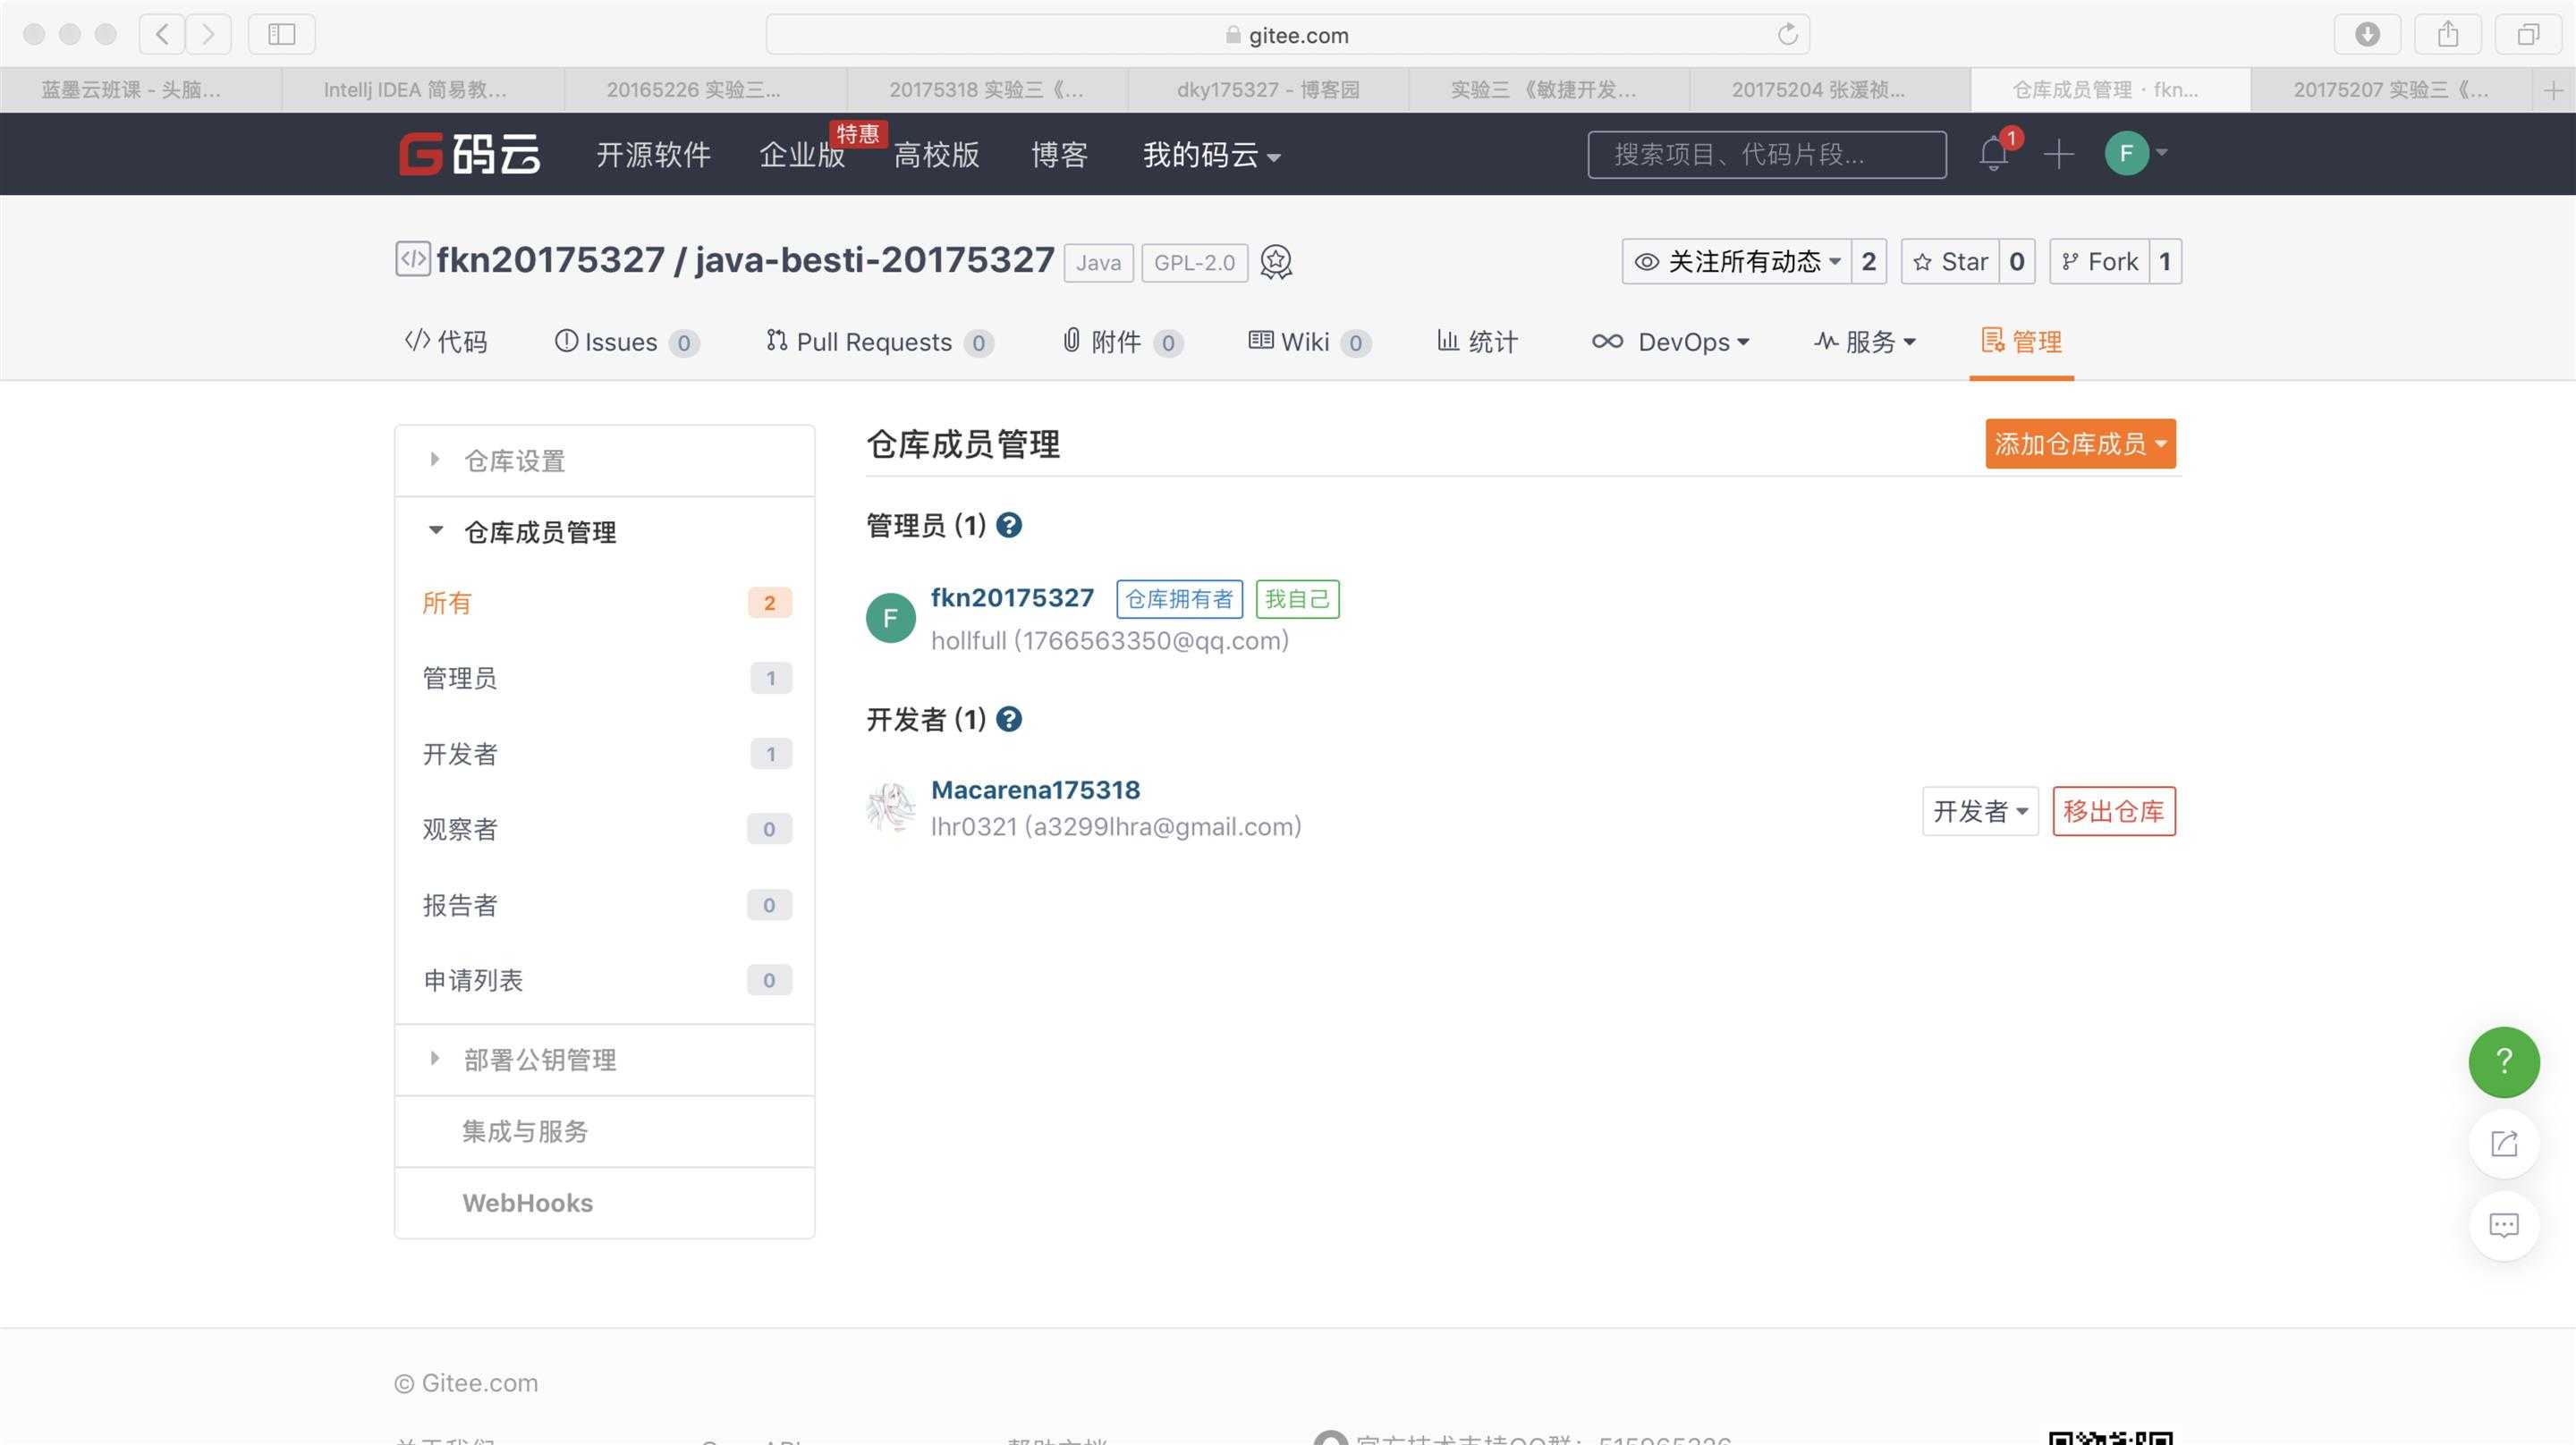2576x1445 pixels.
Task: Click 高校版 in top navigation
Action: pyautogui.click(x=936, y=155)
